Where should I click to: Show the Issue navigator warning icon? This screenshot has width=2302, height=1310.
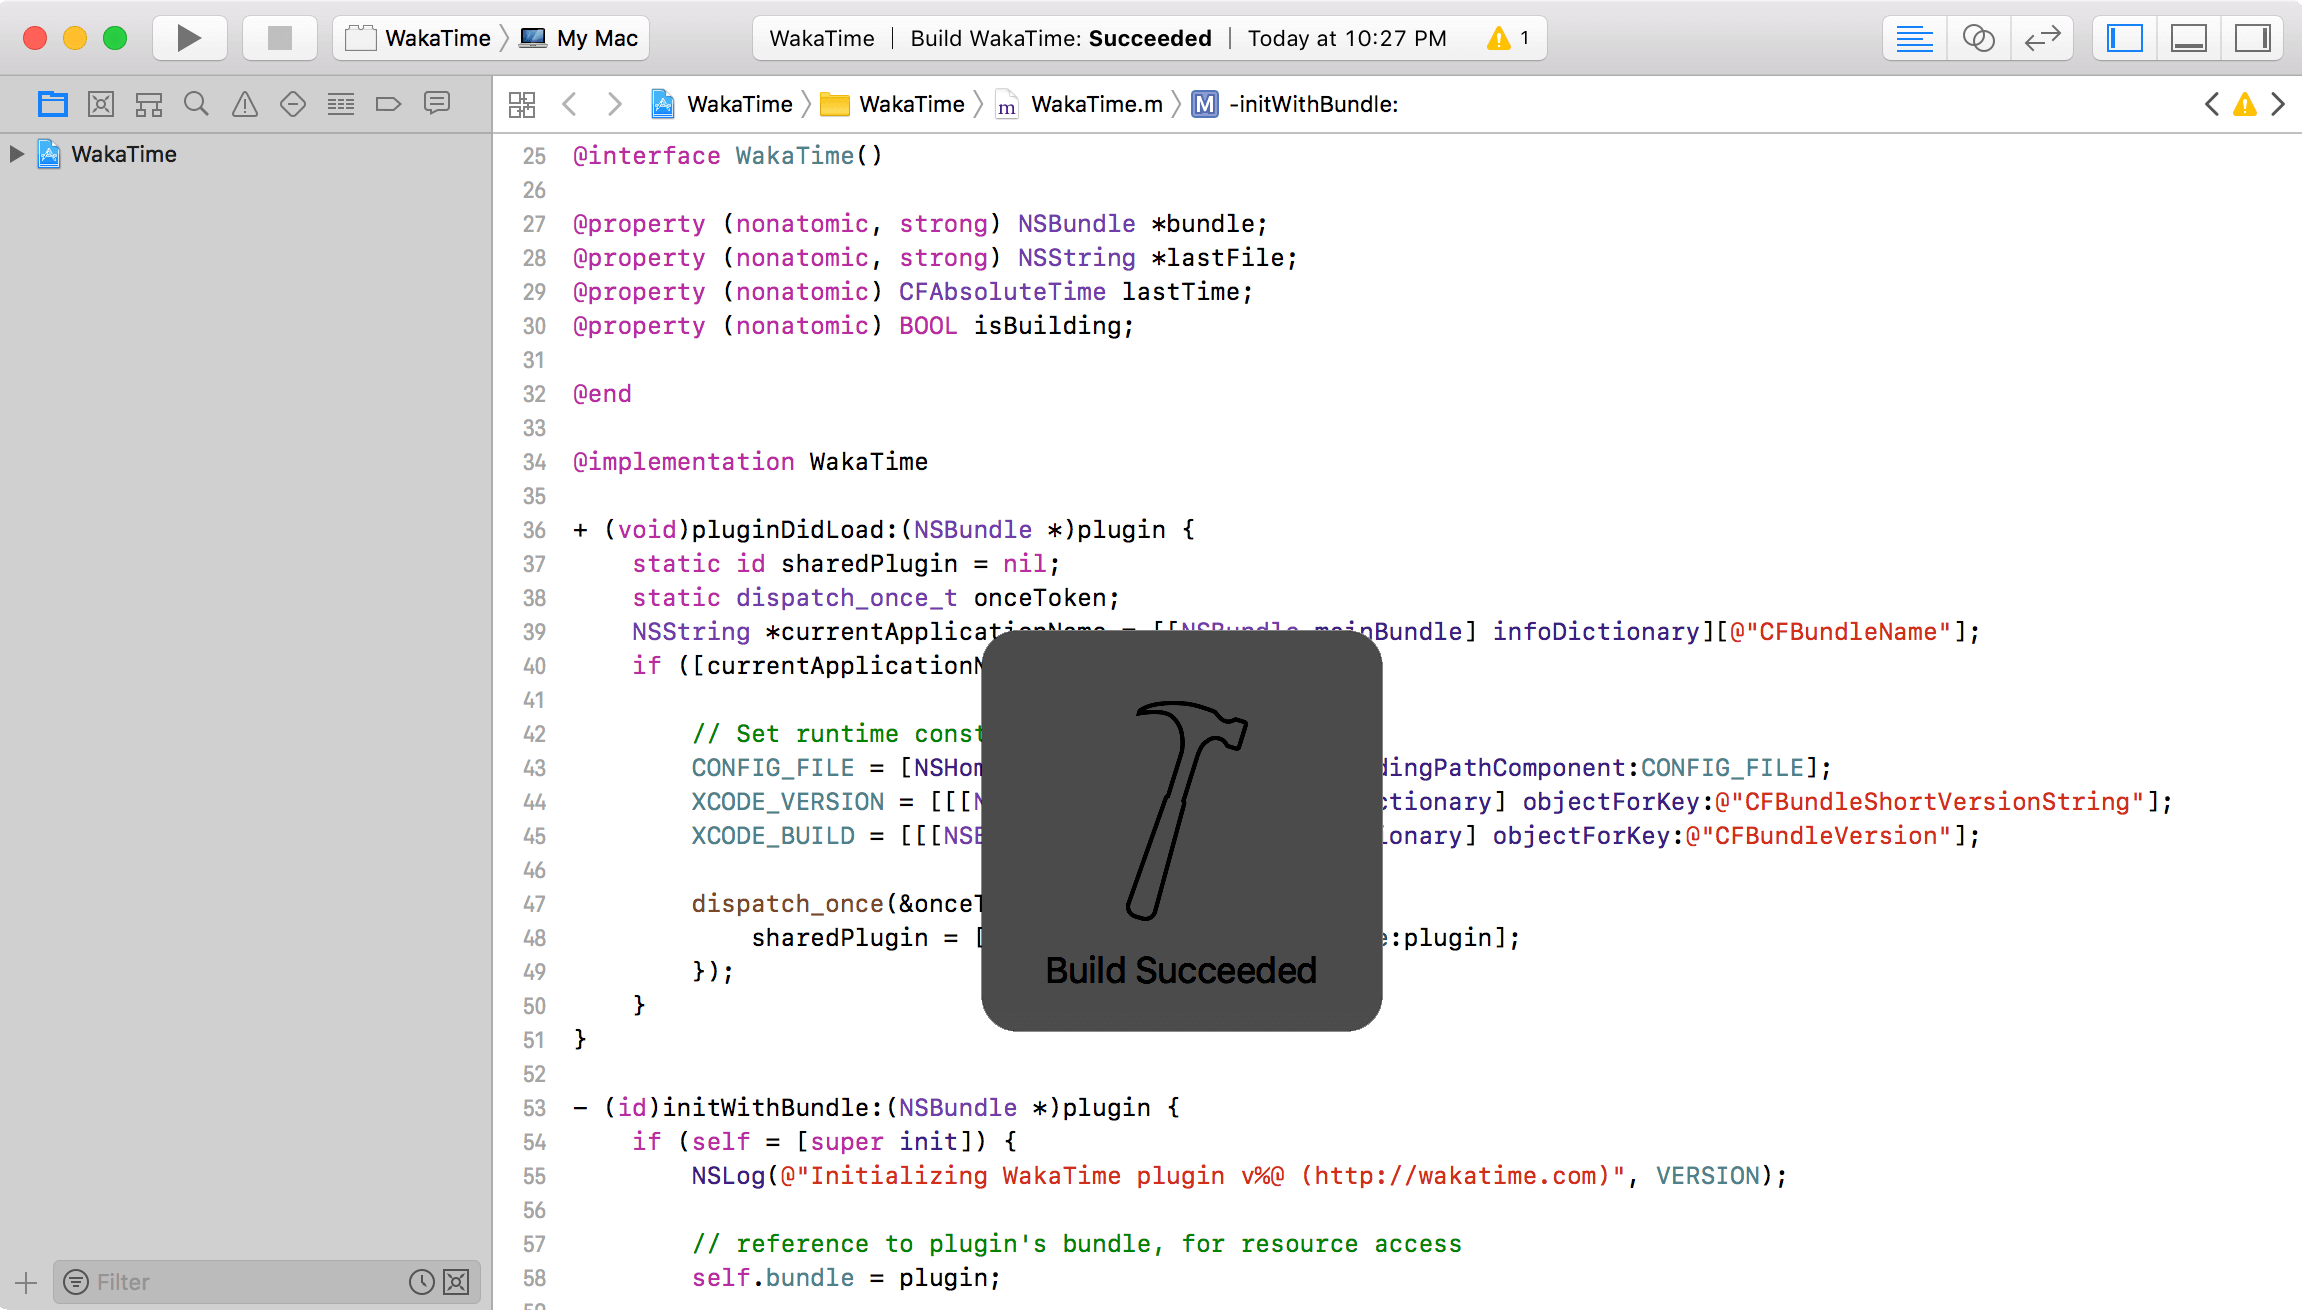coord(244,104)
